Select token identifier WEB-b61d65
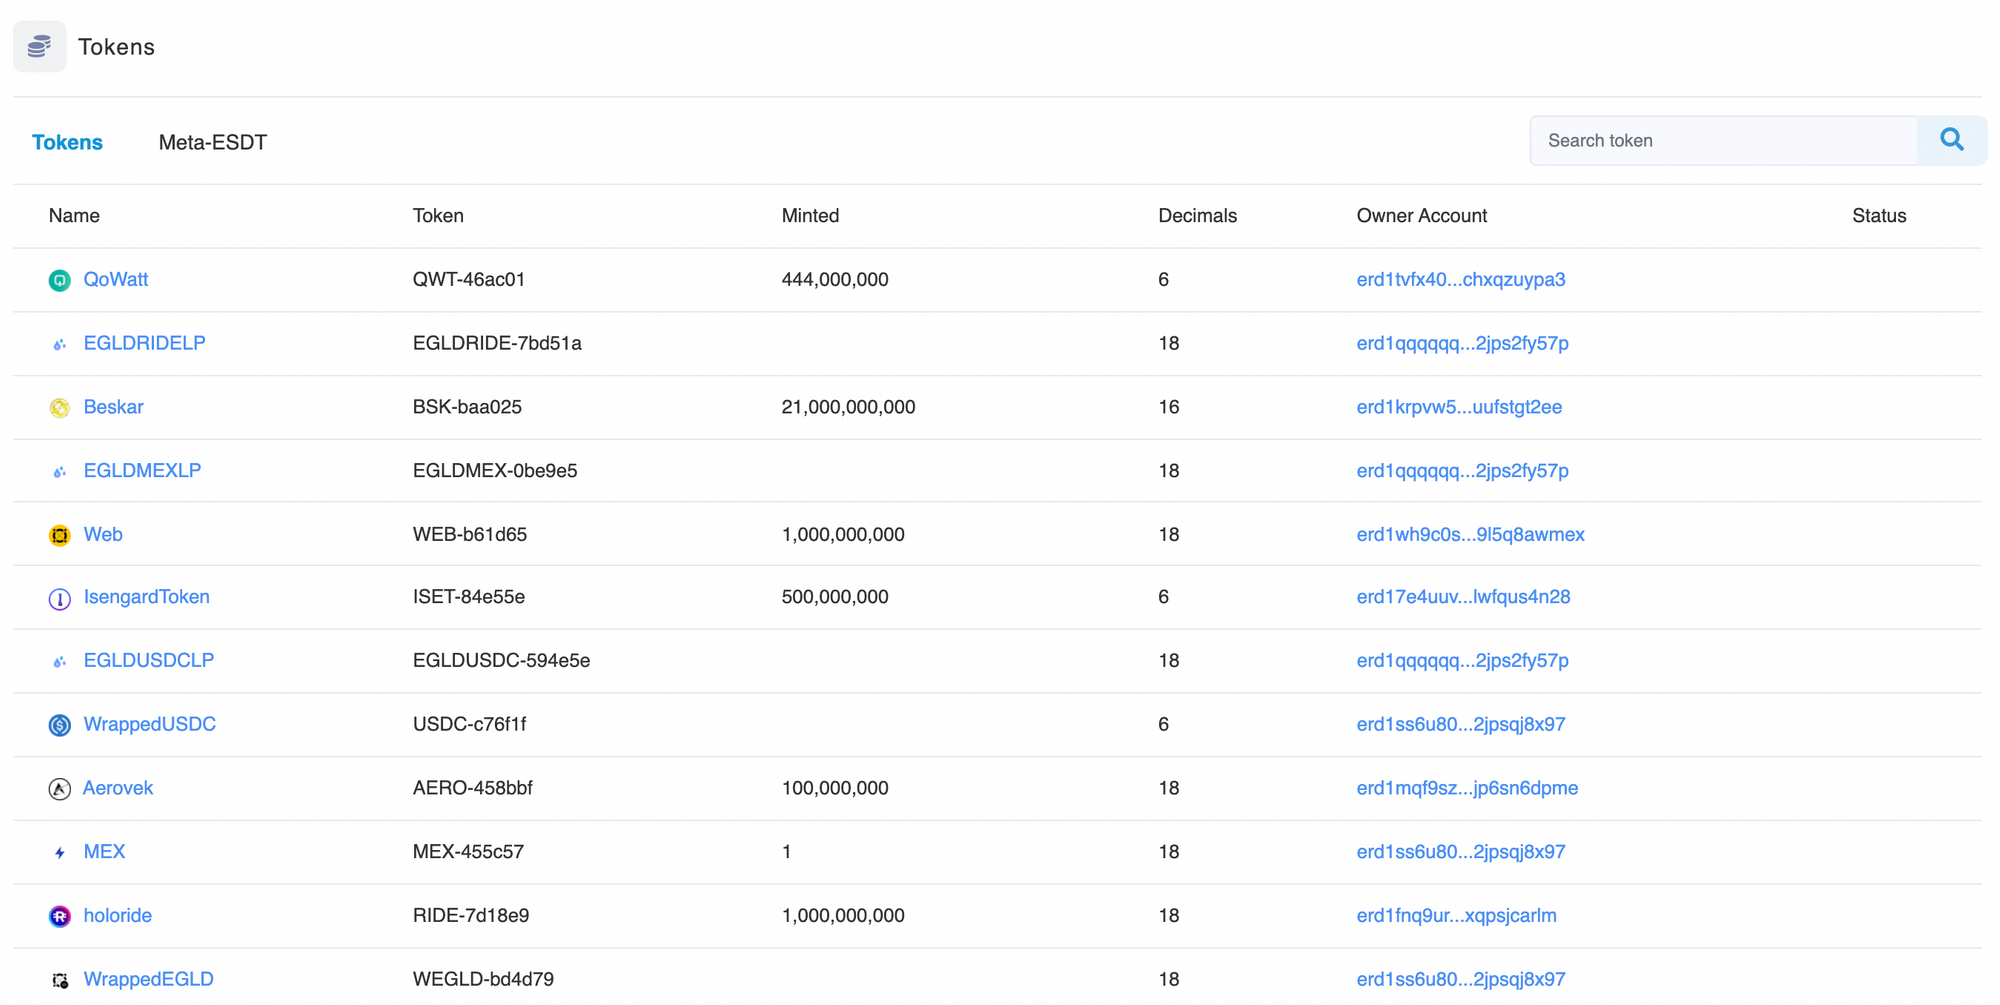2000x1005 pixels. point(470,534)
